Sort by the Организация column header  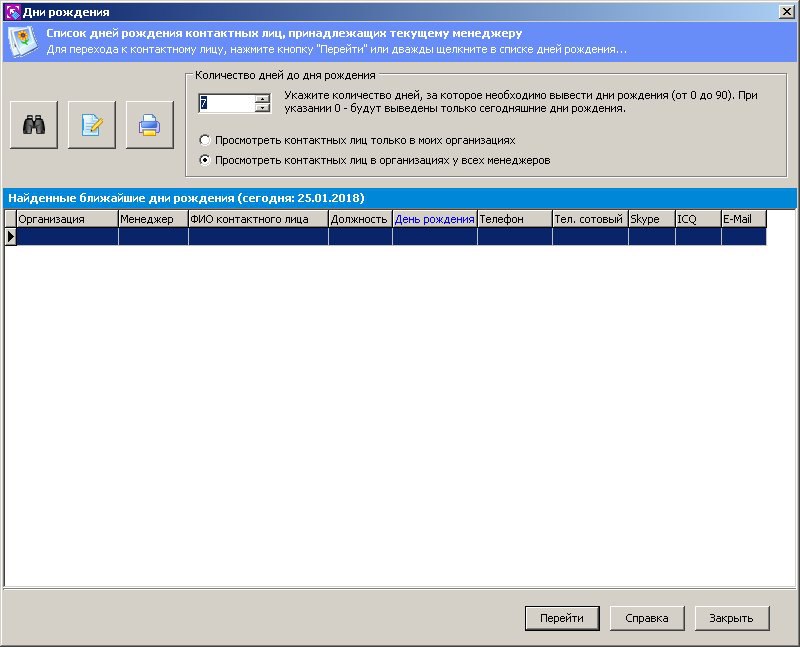click(67, 219)
